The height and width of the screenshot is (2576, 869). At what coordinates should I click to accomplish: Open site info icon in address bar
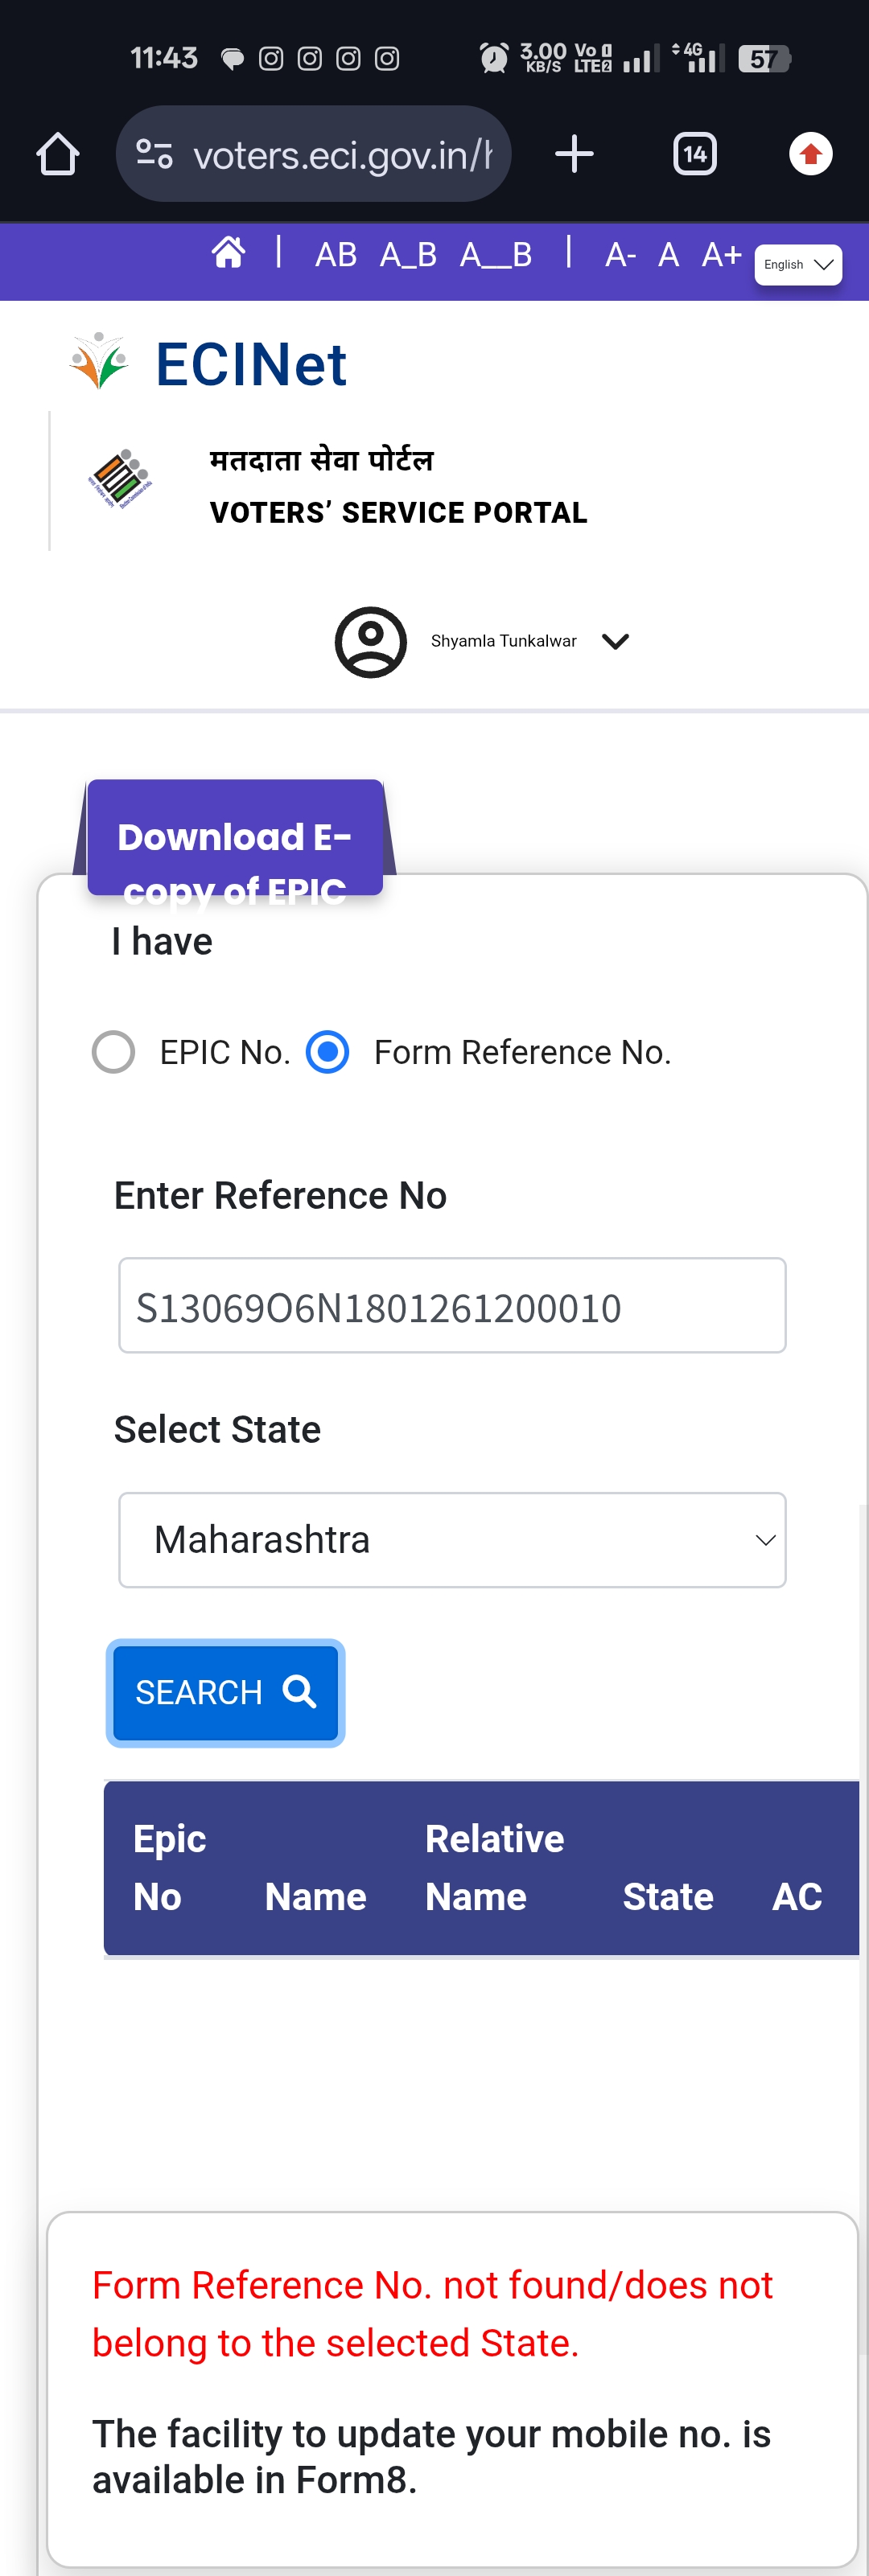154,154
